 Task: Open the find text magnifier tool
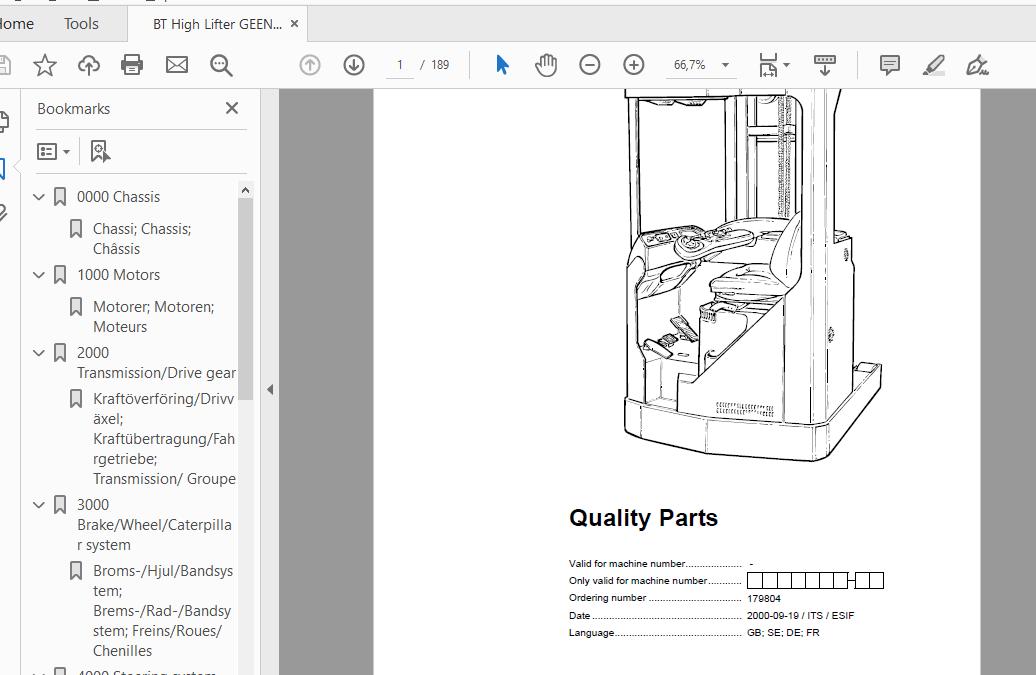click(221, 65)
